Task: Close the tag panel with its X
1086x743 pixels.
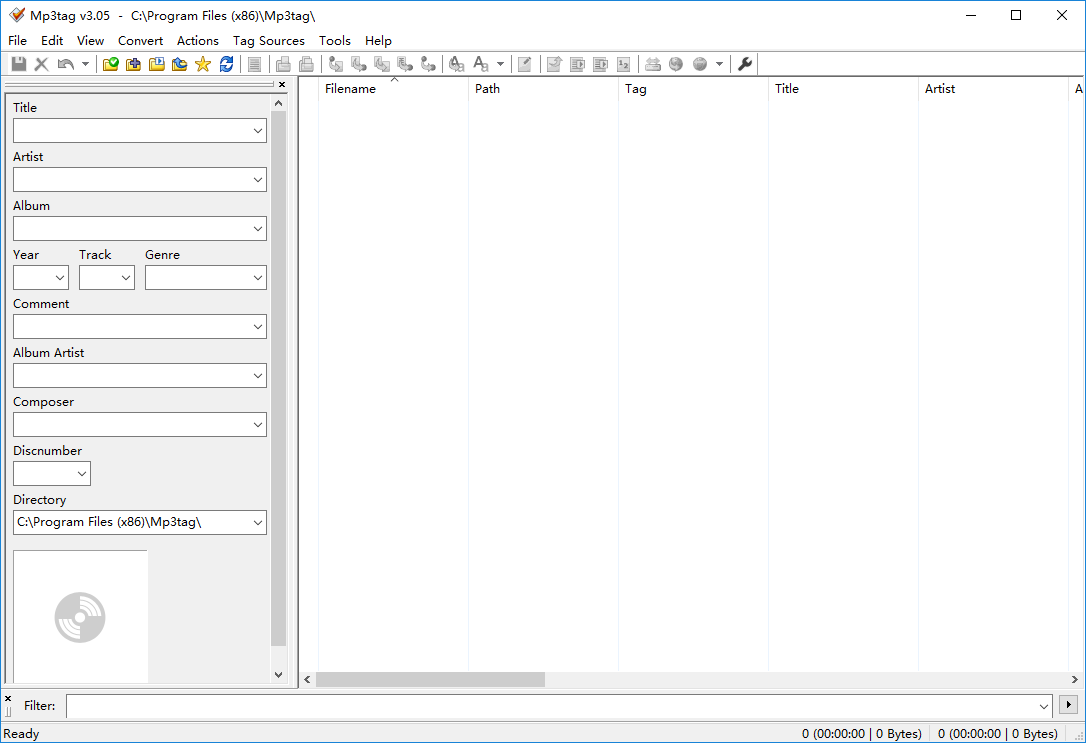Action: coord(282,85)
